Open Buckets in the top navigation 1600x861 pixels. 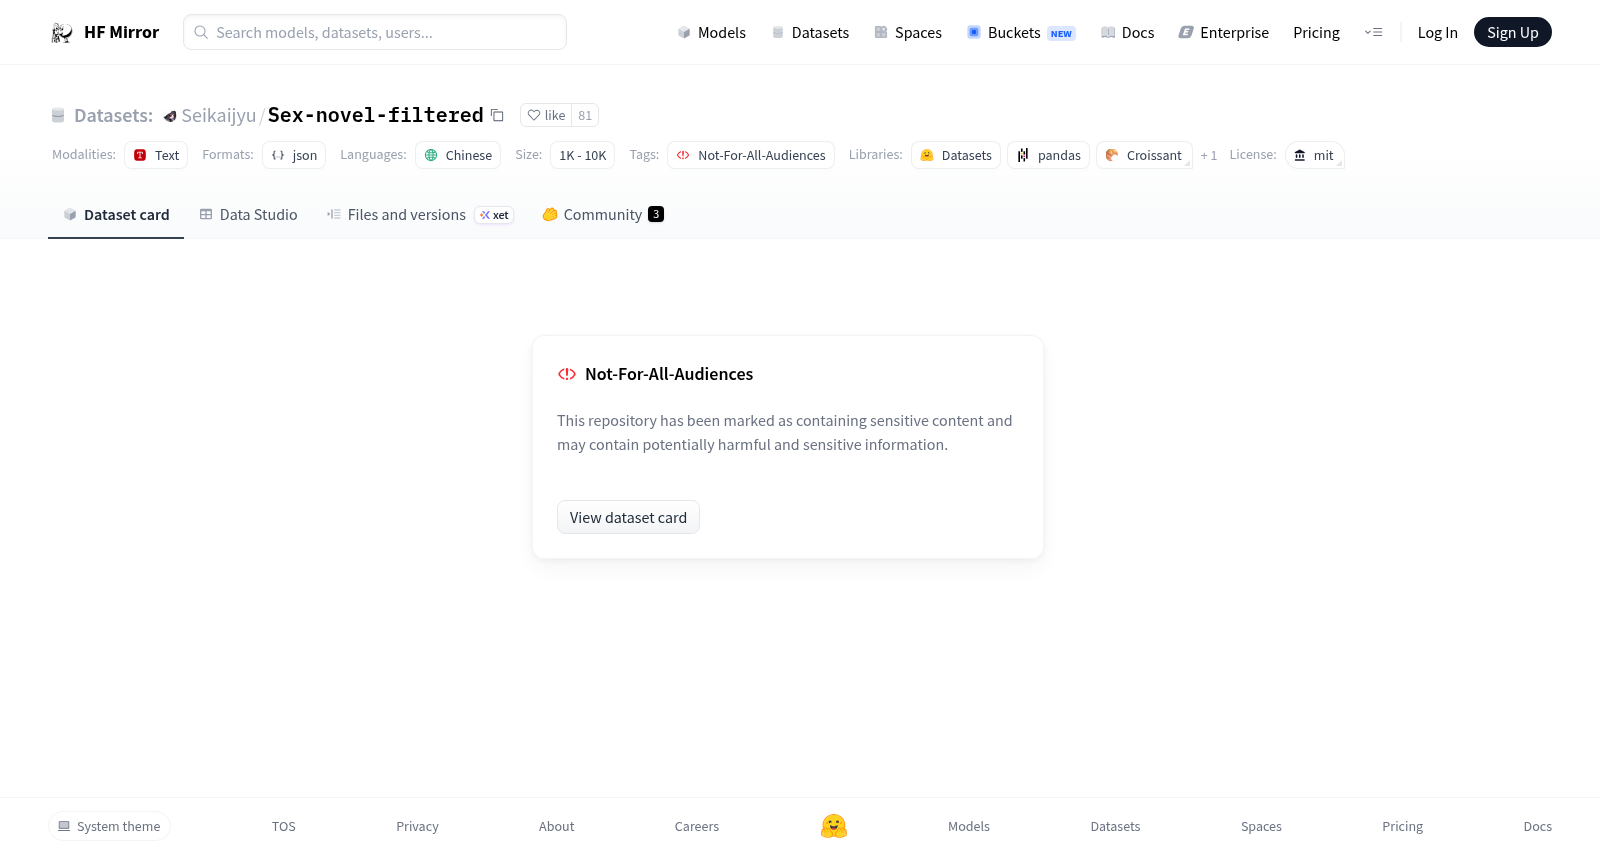click(1021, 33)
